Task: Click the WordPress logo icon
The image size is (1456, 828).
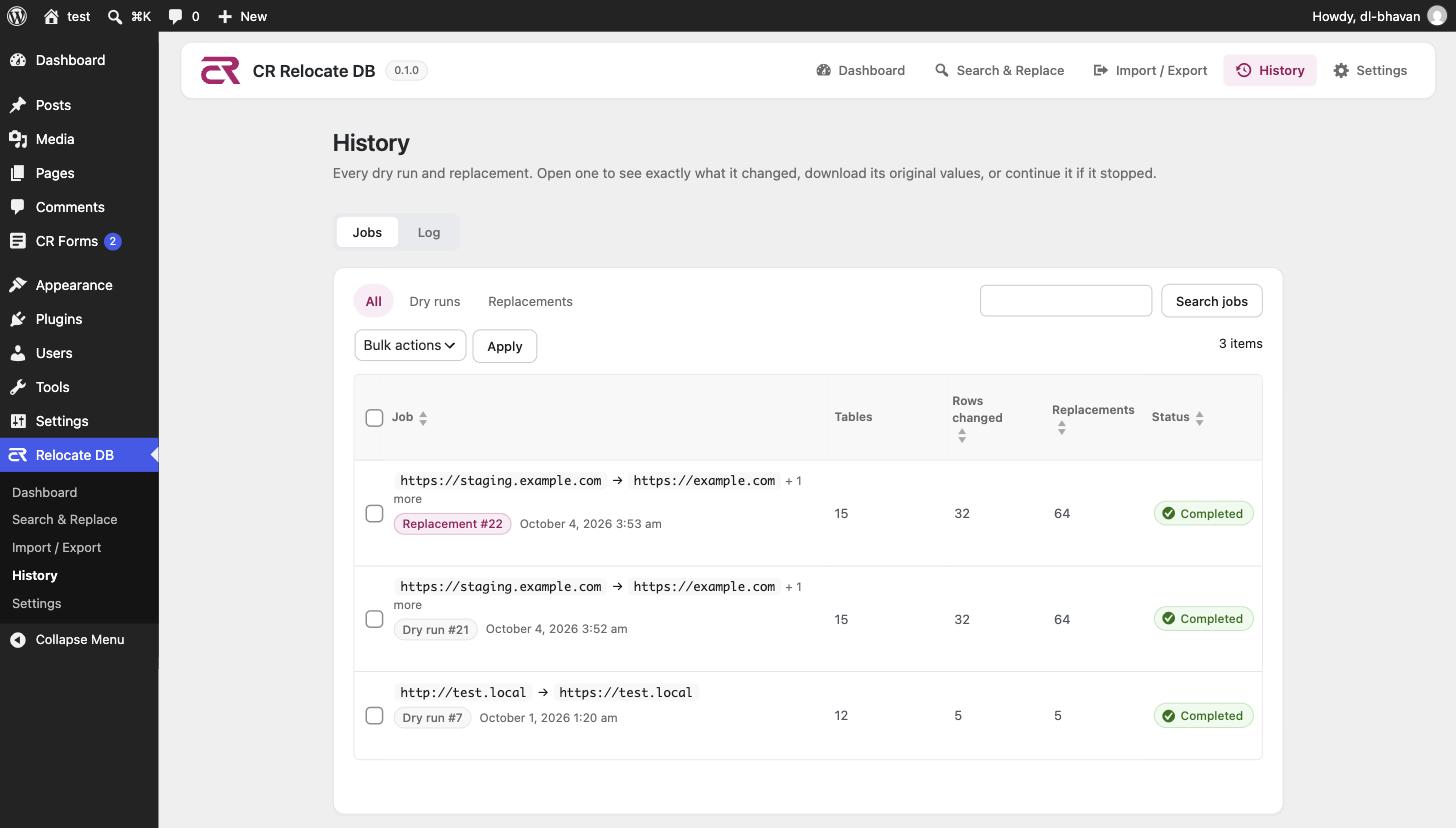Action: click(x=17, y=16)
